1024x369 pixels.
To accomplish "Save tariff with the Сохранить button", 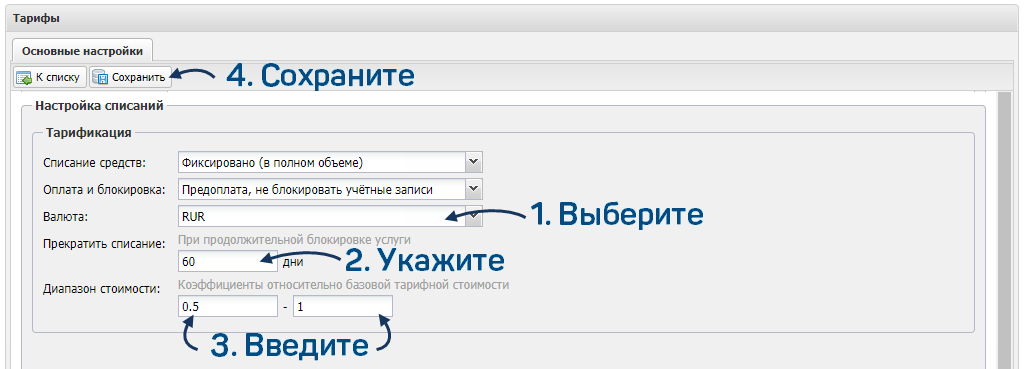I will click(x=130, y=78).
